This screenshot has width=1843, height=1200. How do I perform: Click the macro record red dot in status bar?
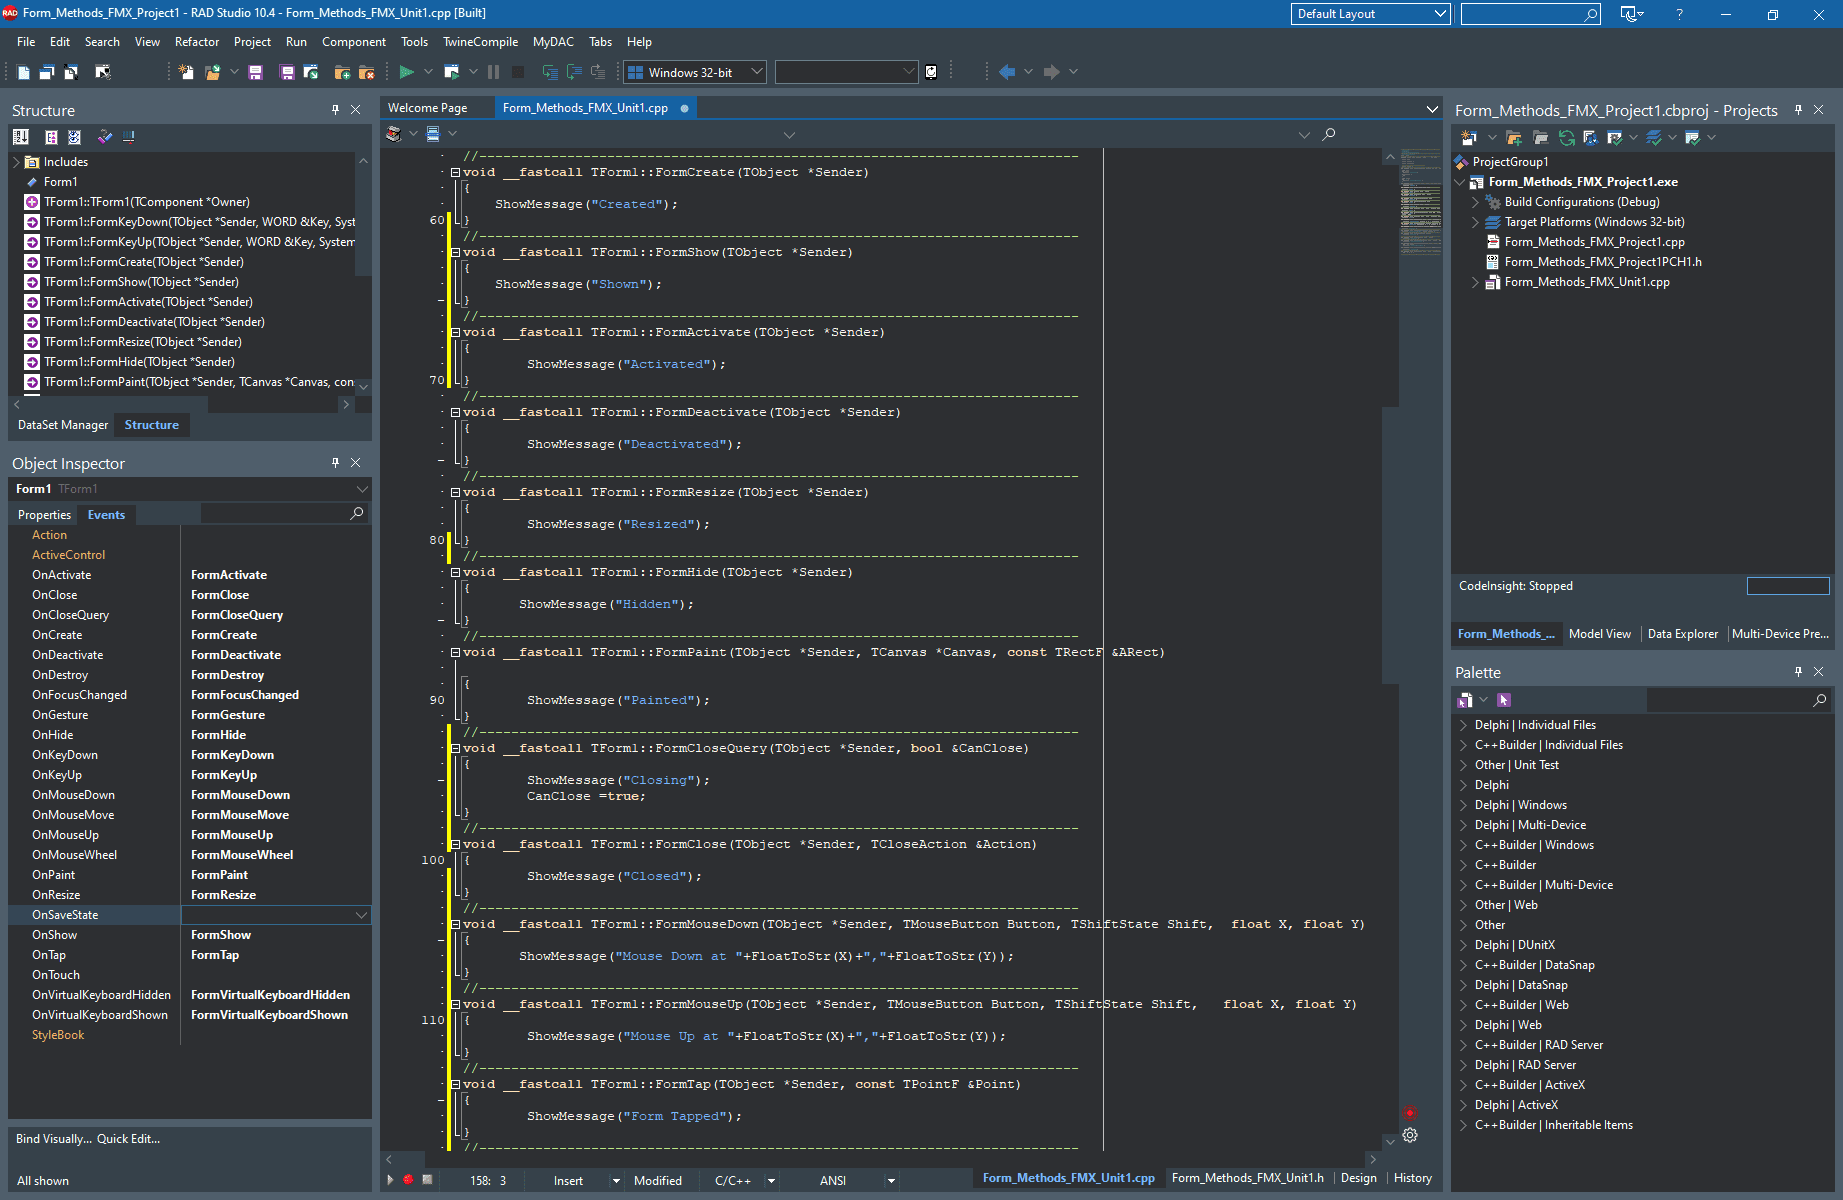point(408,1180)
